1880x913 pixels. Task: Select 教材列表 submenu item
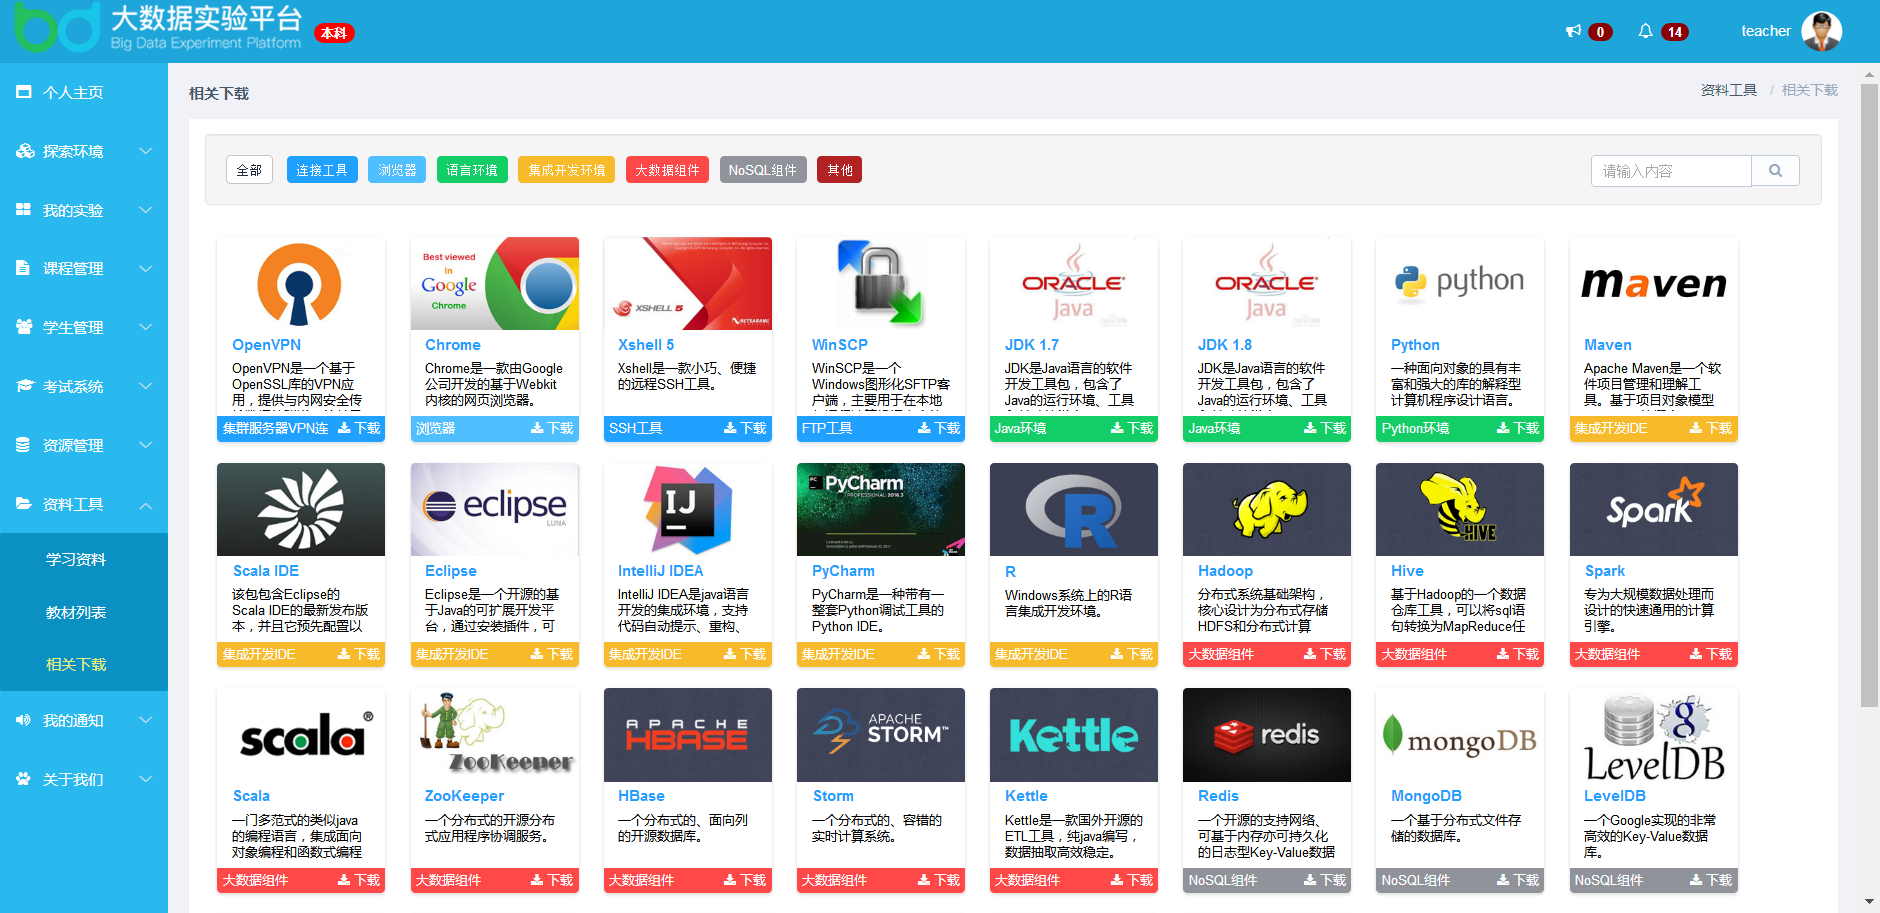pyautogui.click(x=76, y=612)
